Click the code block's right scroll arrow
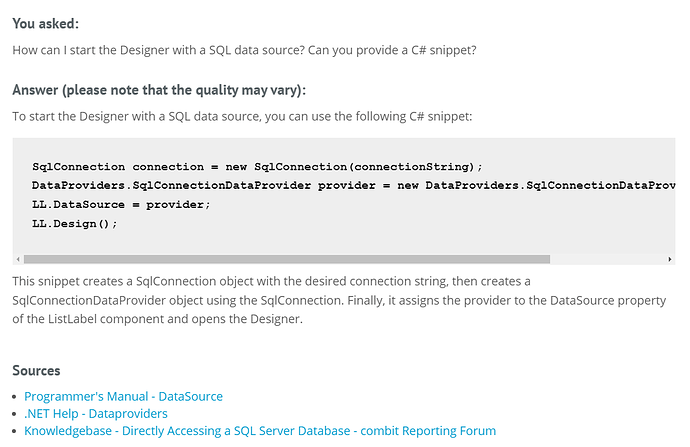 coord(669,259)
